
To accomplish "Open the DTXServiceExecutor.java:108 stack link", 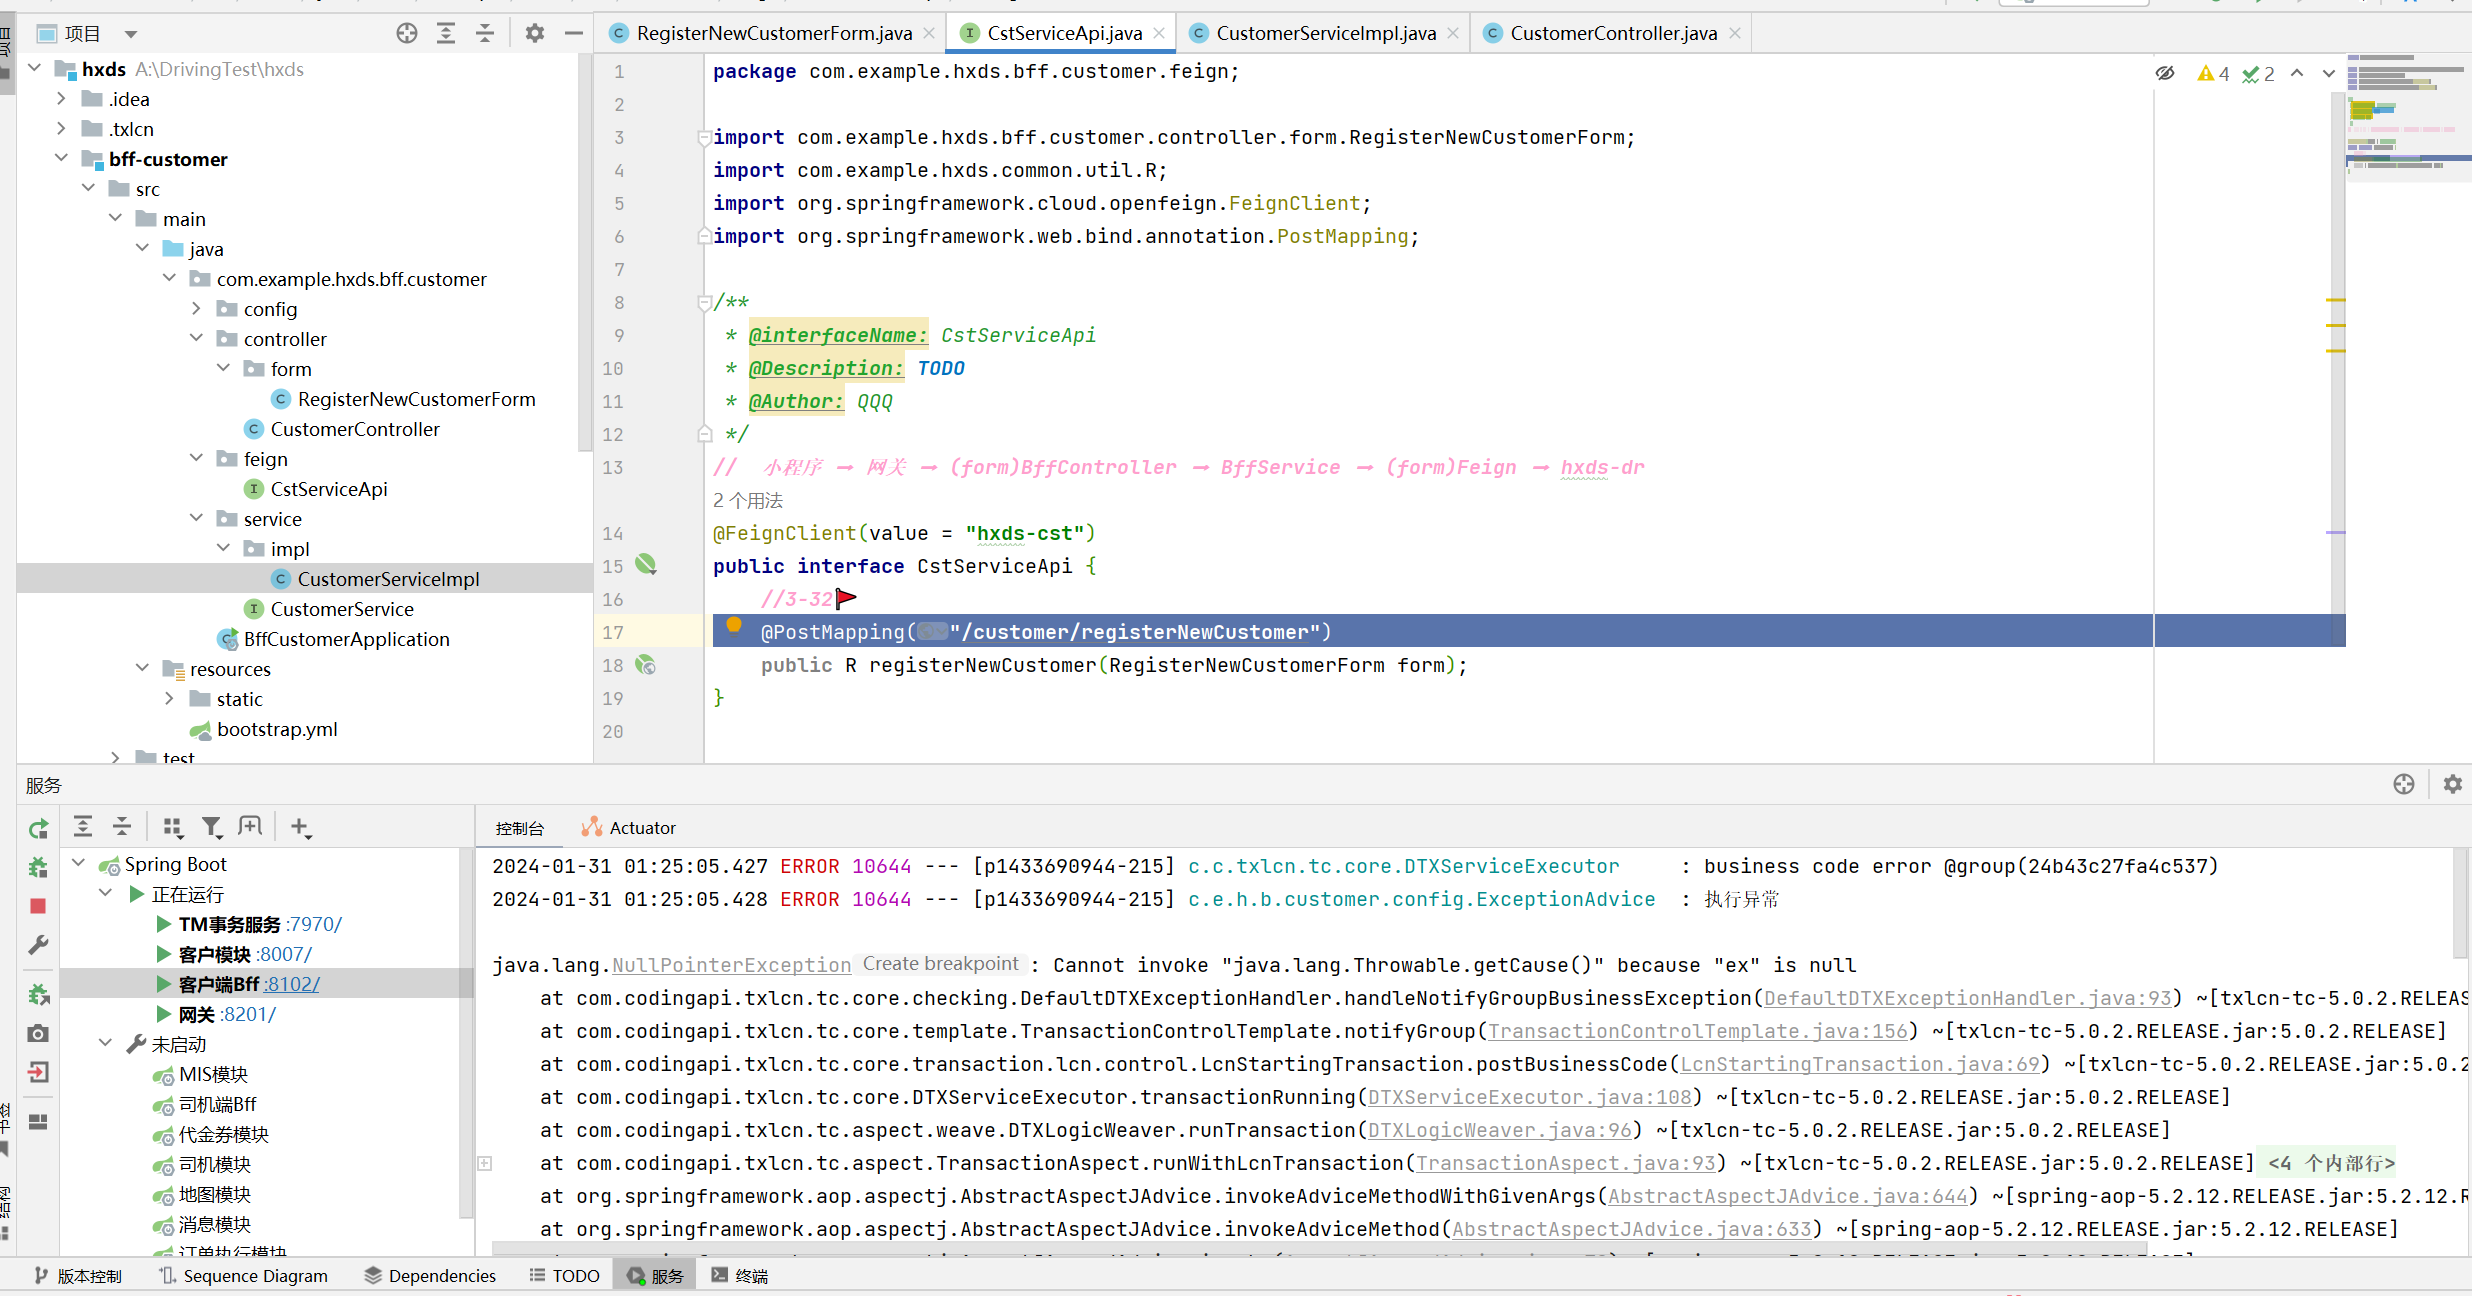I will pos(1529,1097).
